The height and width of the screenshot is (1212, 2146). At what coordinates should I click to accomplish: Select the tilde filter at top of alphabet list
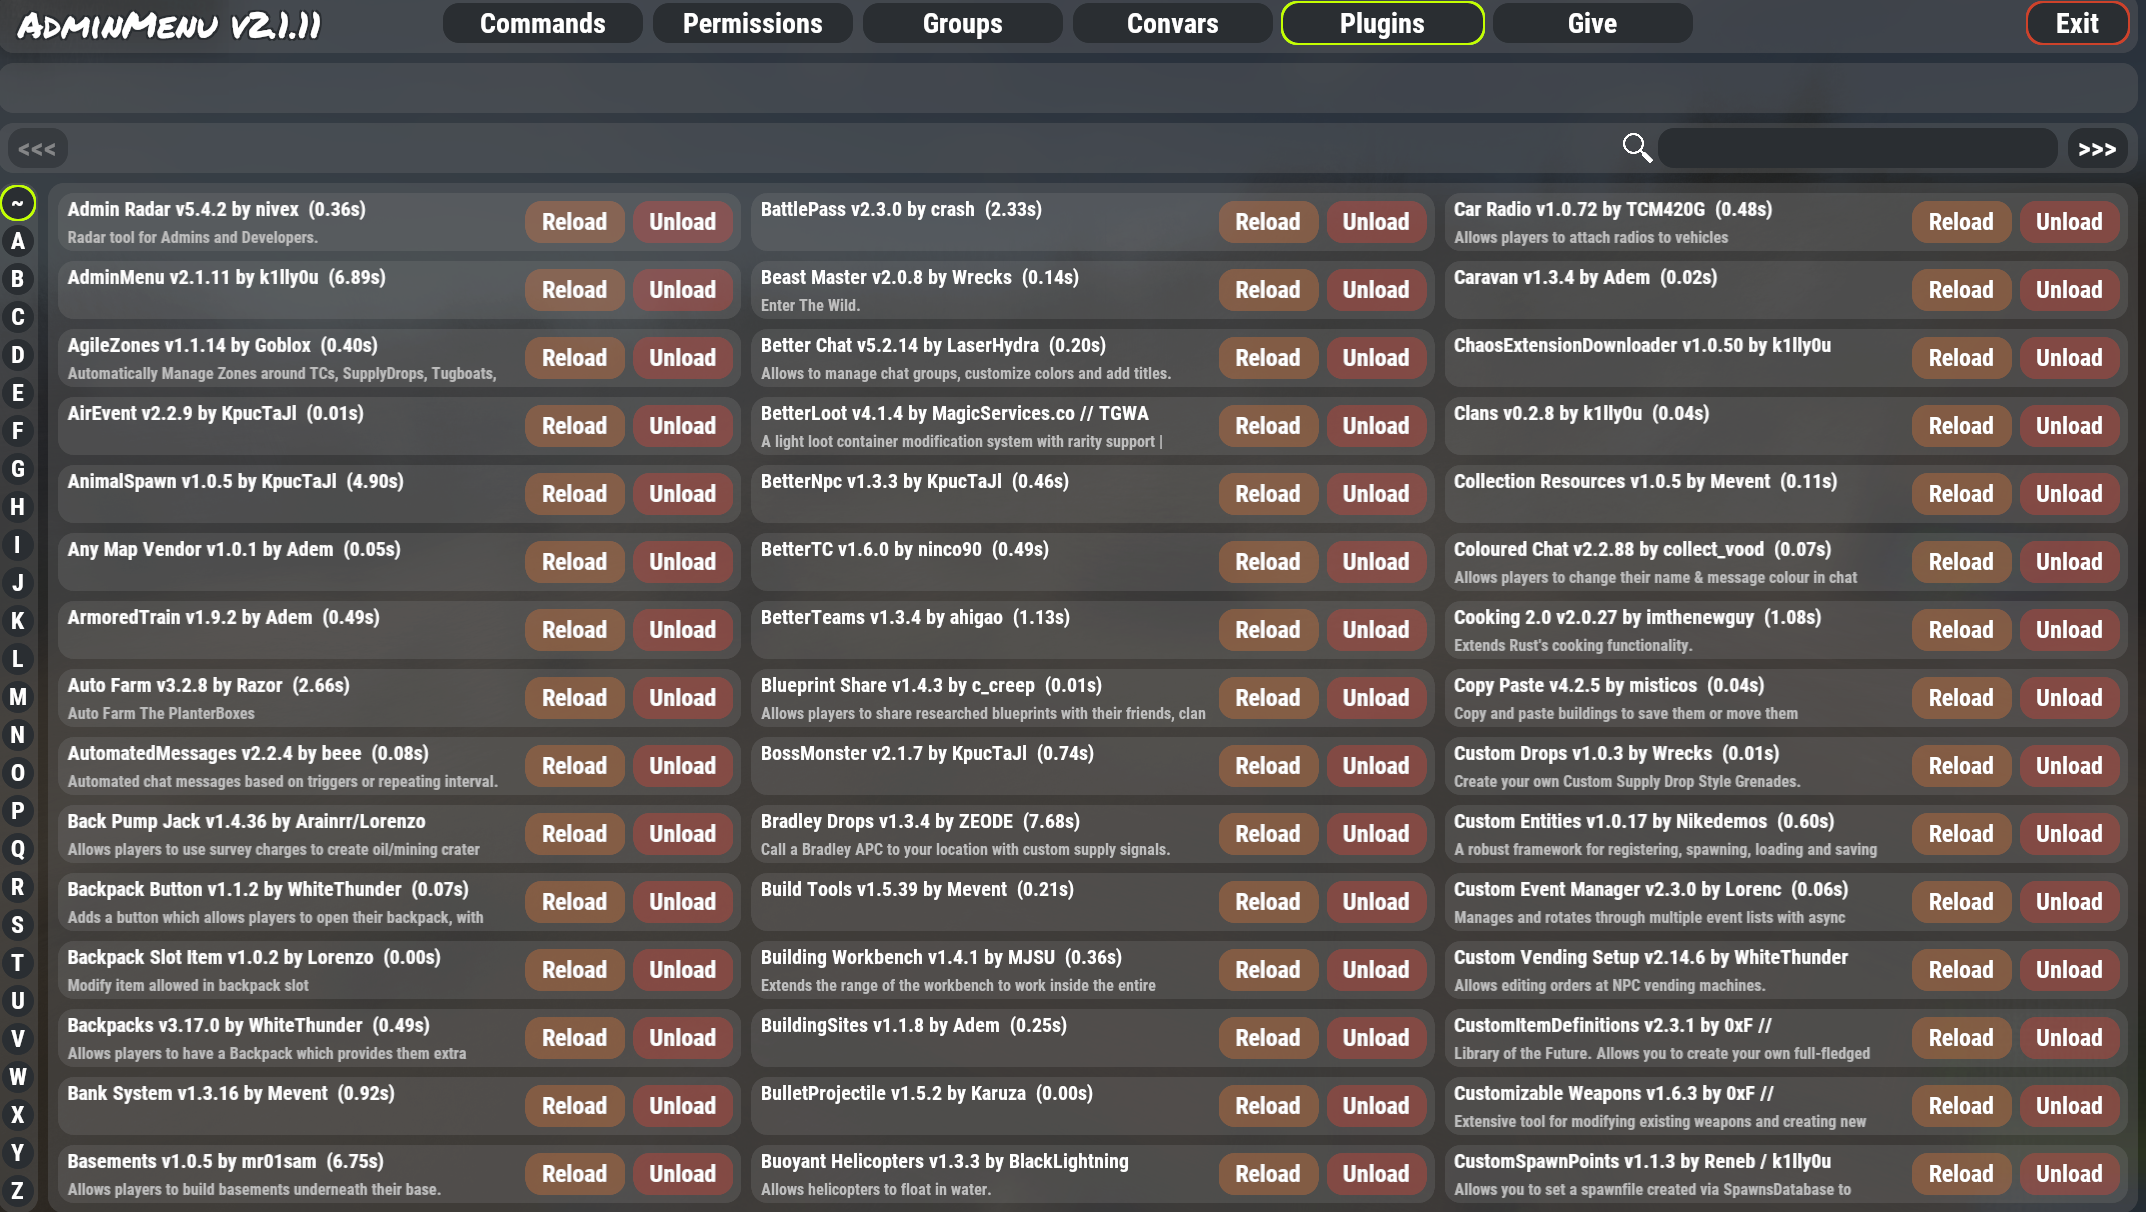(x=18, y=203)
